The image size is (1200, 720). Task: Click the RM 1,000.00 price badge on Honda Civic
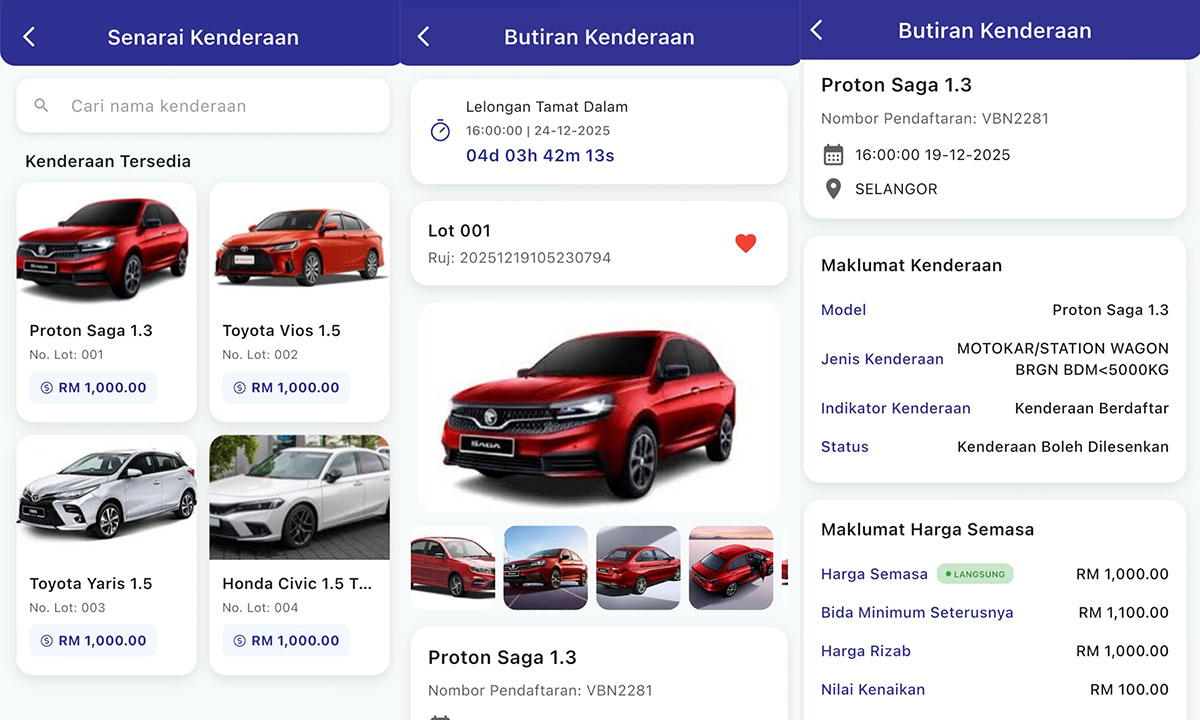(286, 640)
